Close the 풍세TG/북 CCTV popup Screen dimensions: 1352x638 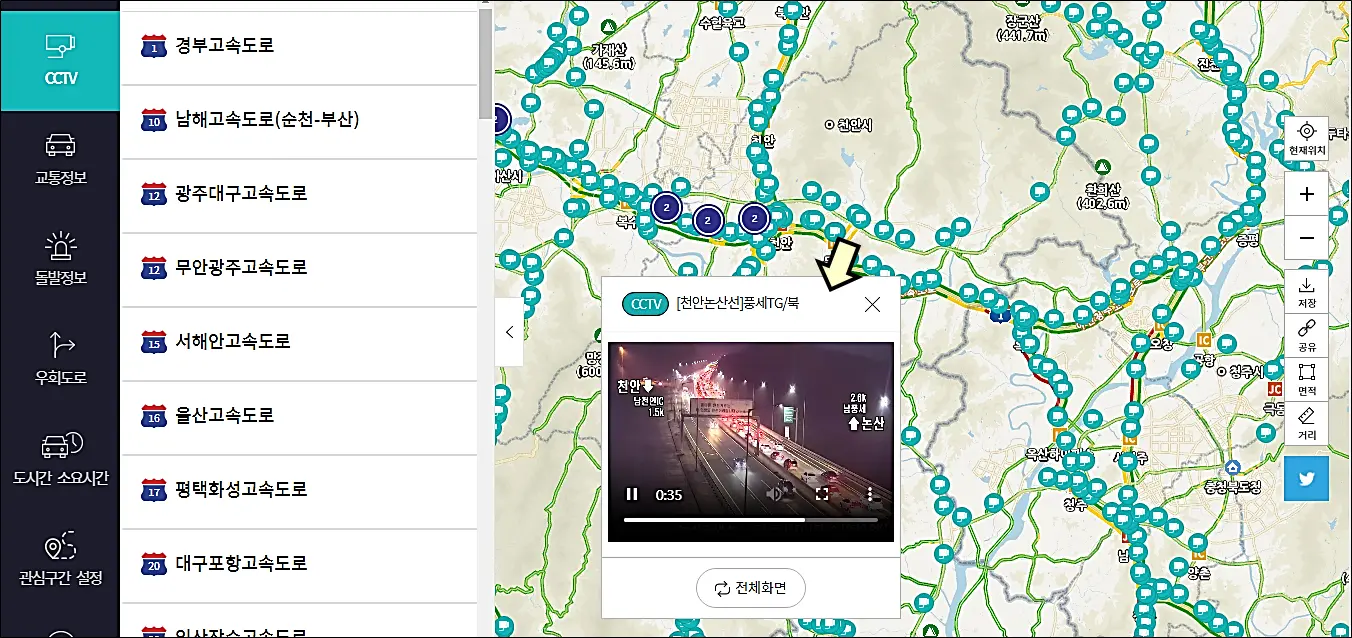(x=871, y=303)
